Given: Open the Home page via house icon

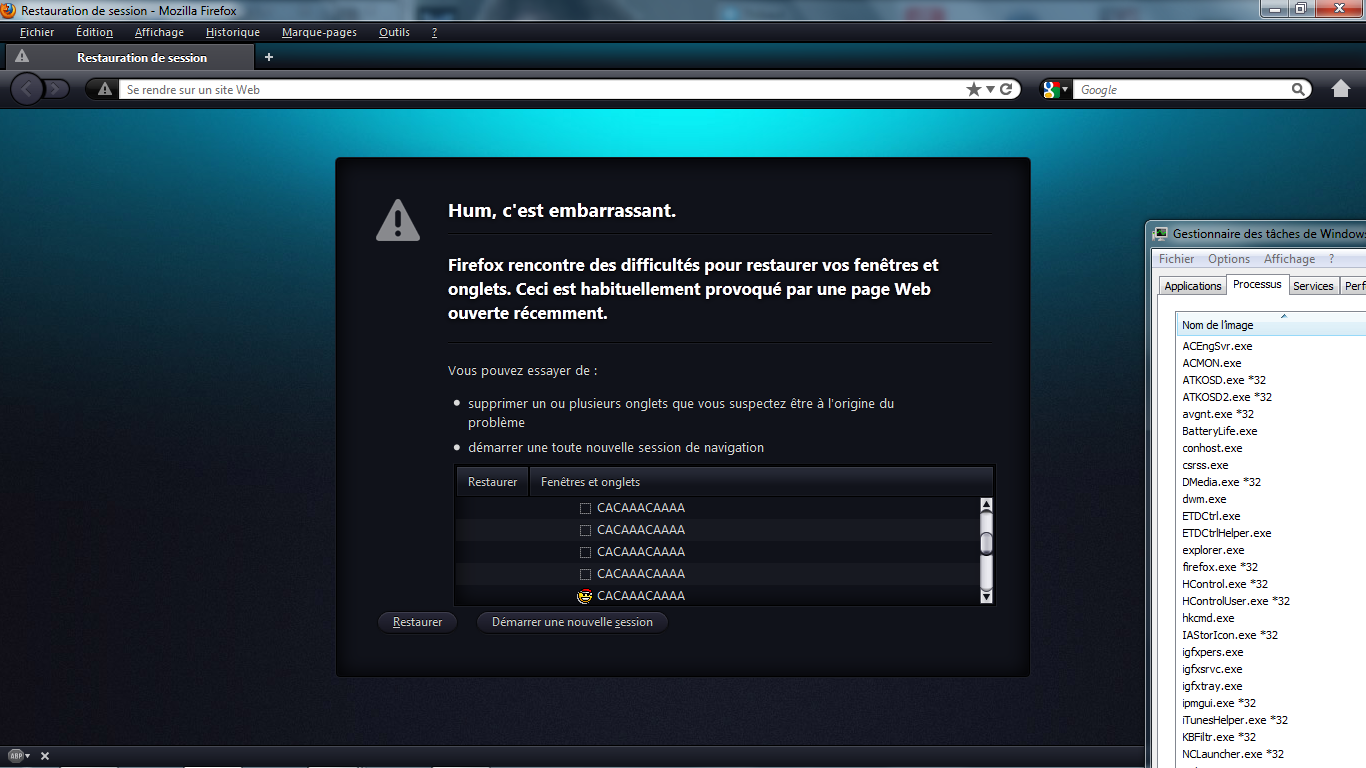Looking at the screenshot, I should (x=1341, y=89).
